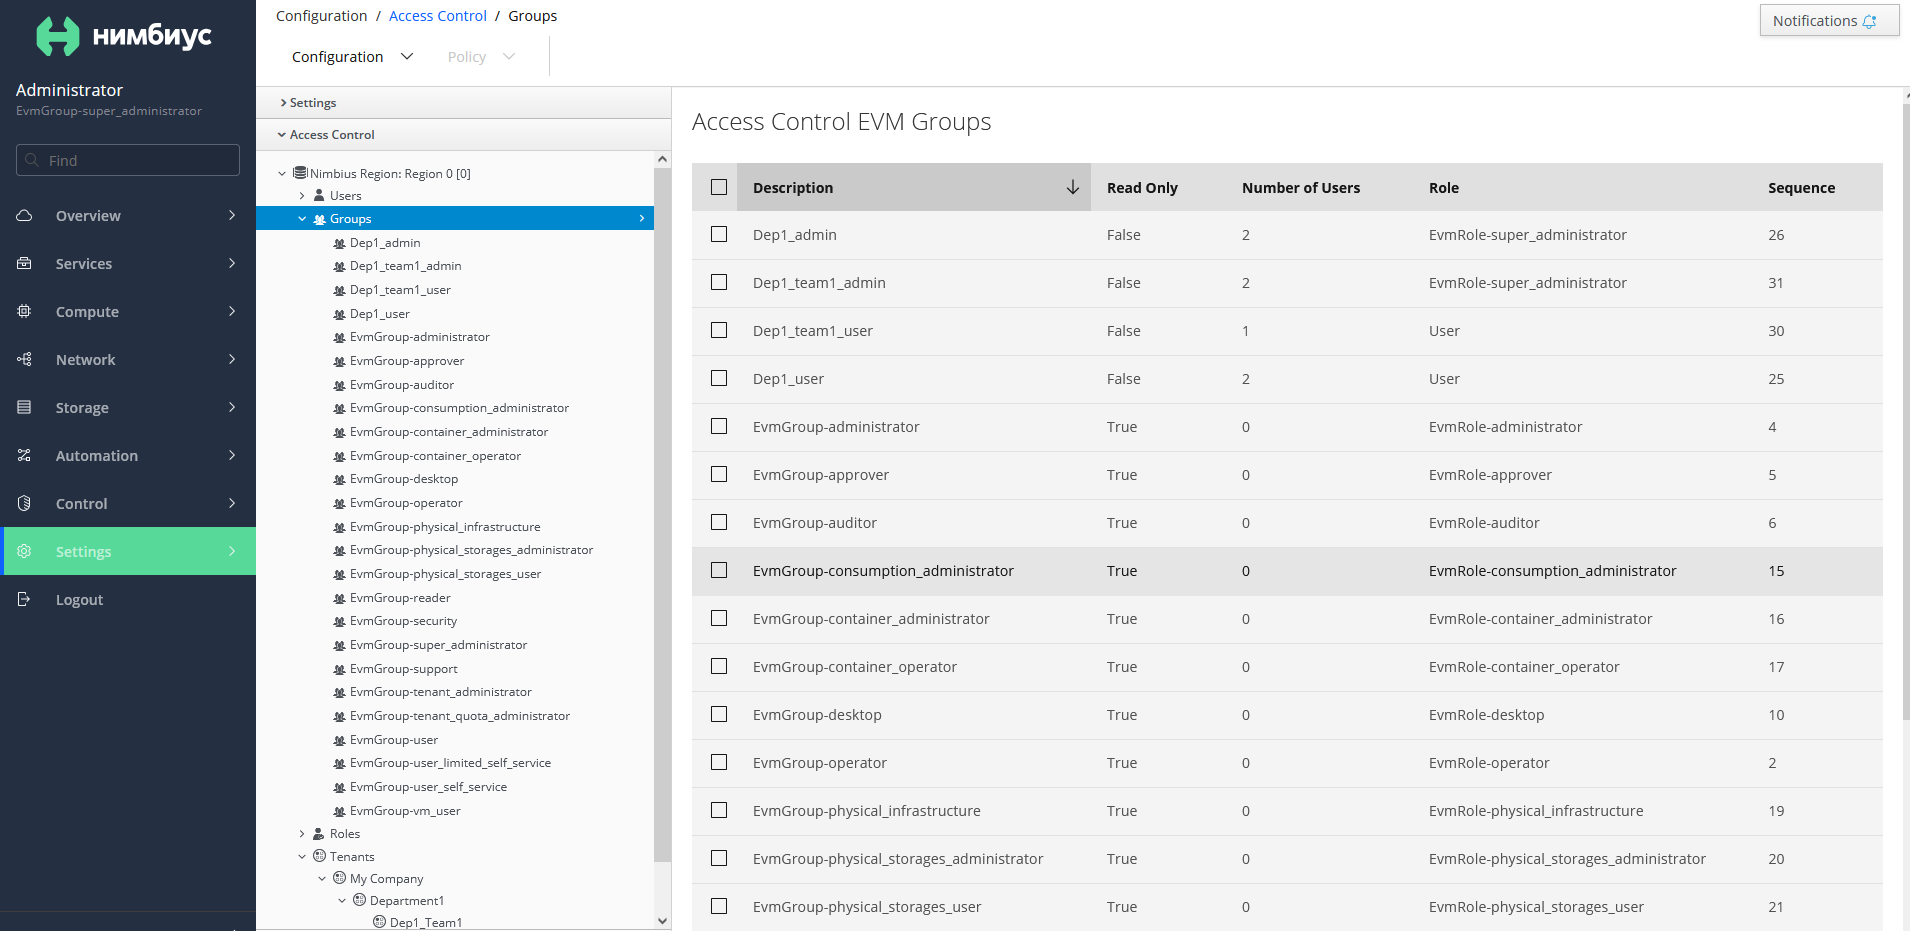Expand the Settings accordion section

pos(463,103)
